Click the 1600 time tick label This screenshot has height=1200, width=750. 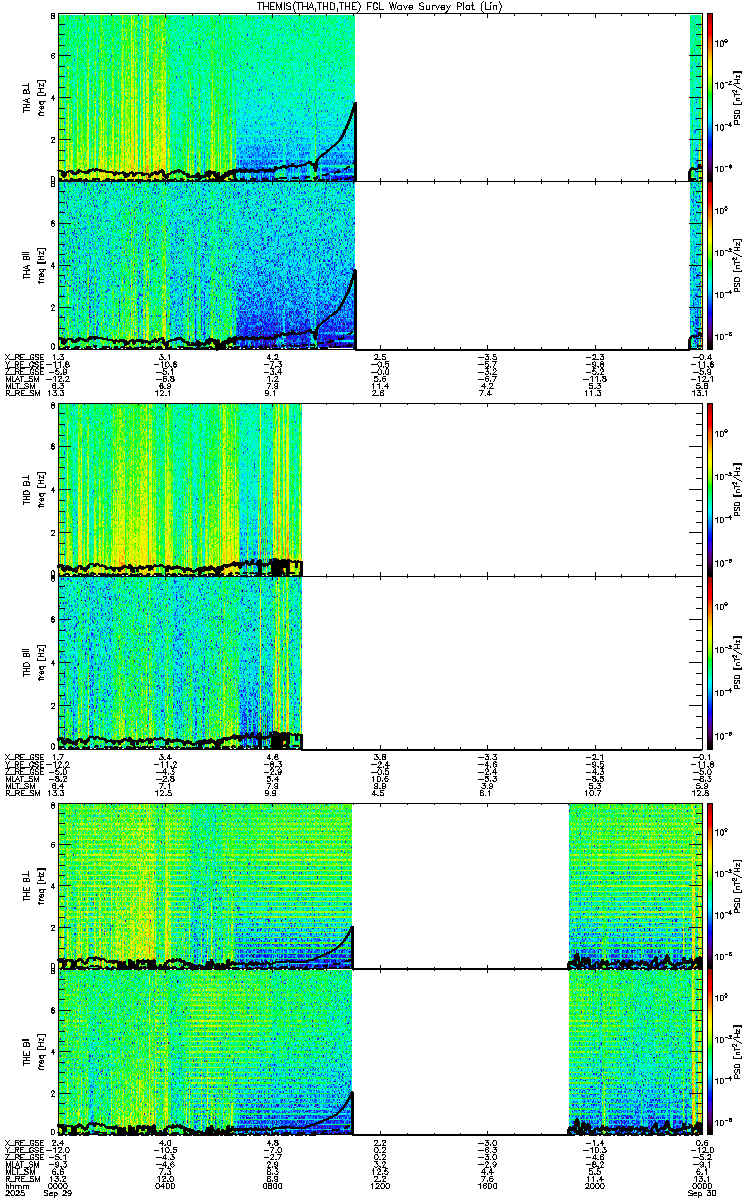(x=487, y=1185)
